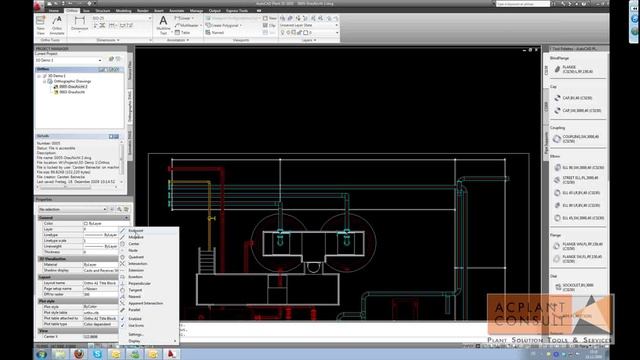Viewport: 640px width, 360px height.
Task: Click the Windows Start button
Action: click(41, 354)
